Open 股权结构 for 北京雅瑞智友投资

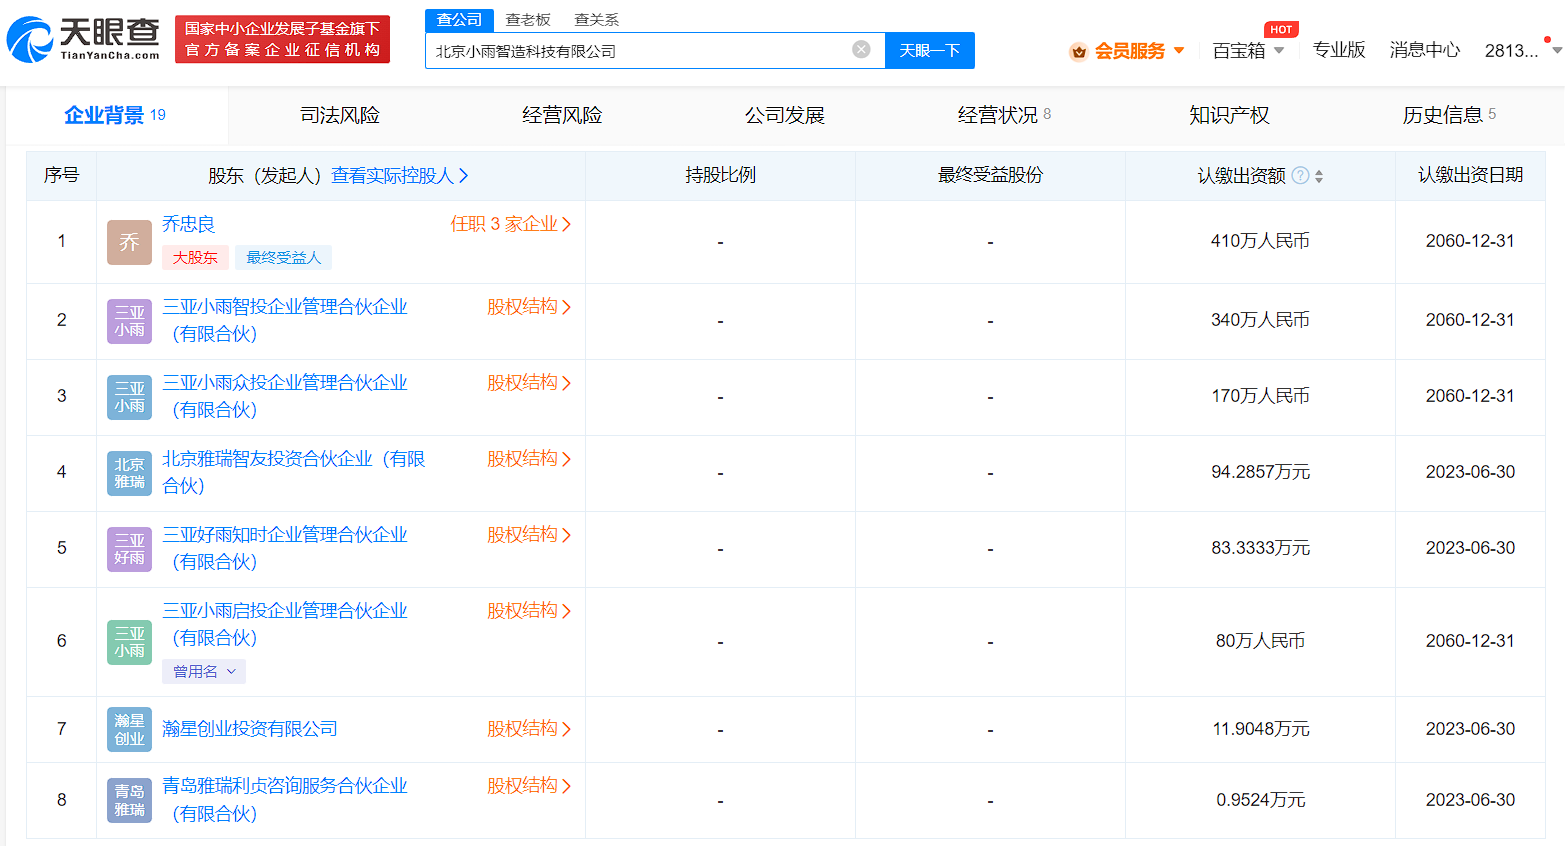click(529, 459)
